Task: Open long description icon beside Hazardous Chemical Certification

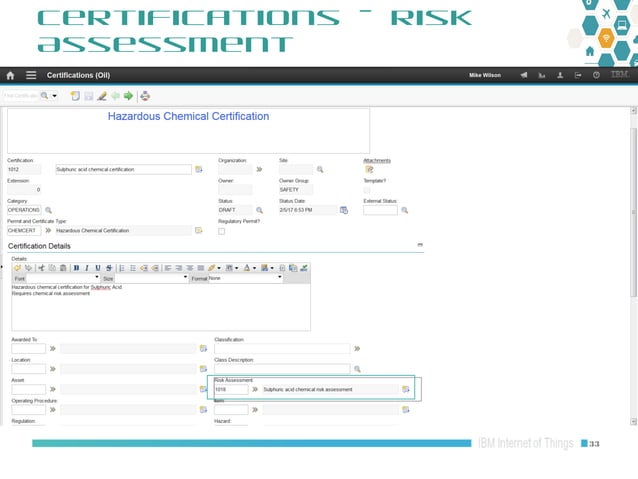Action: coord(199,230)
